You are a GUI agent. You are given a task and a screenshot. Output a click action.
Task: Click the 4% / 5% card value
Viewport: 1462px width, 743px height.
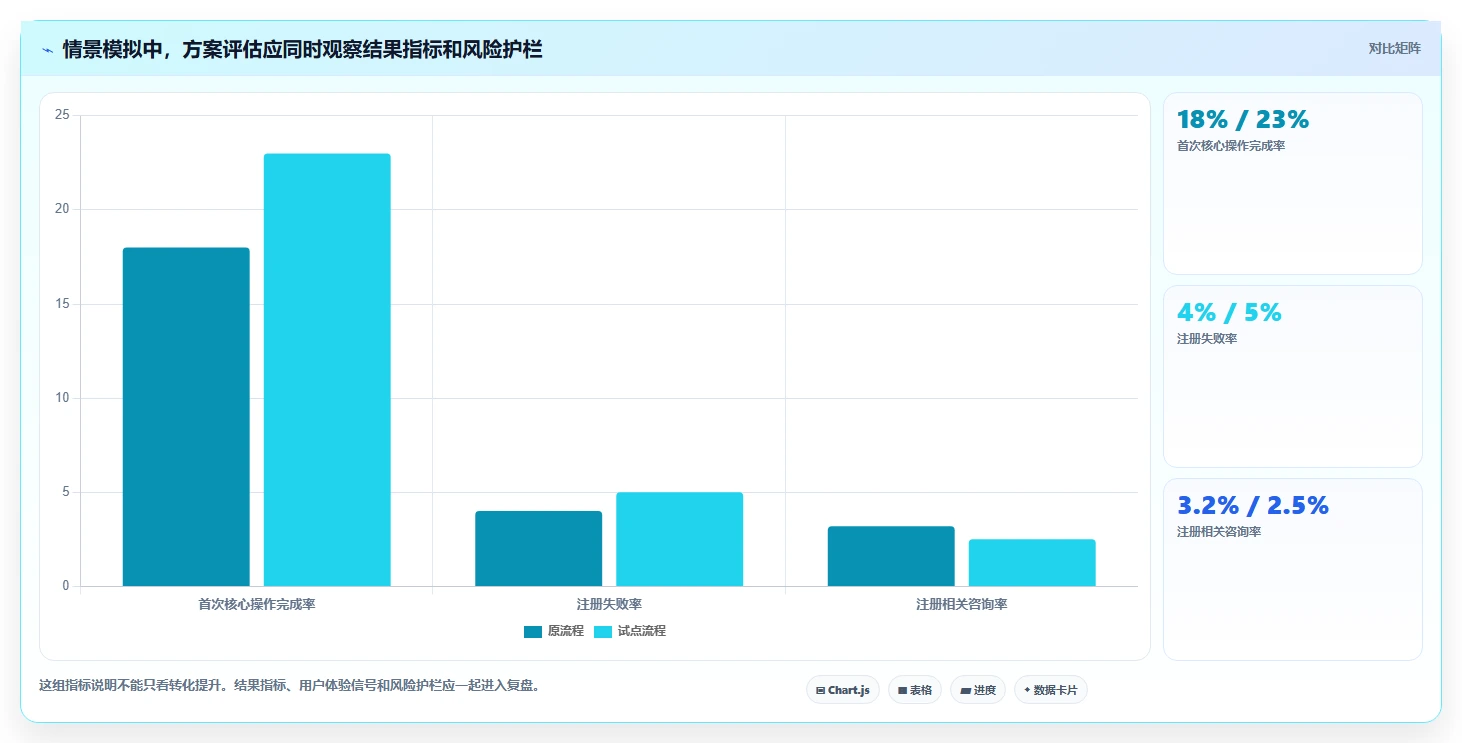[x=1229, y=313]
